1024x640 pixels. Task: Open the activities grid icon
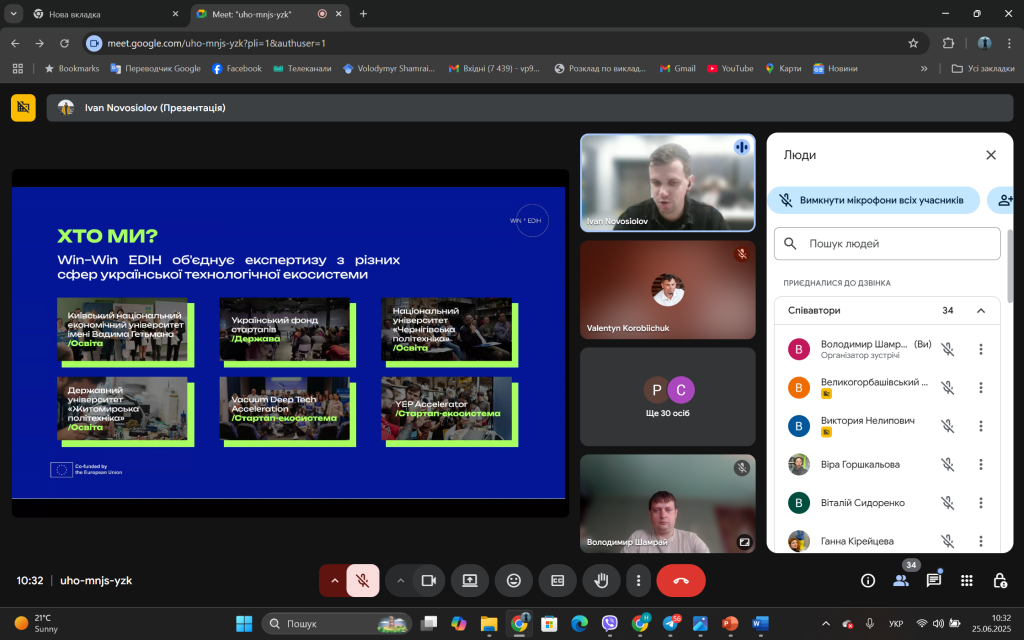pos(967,581)
